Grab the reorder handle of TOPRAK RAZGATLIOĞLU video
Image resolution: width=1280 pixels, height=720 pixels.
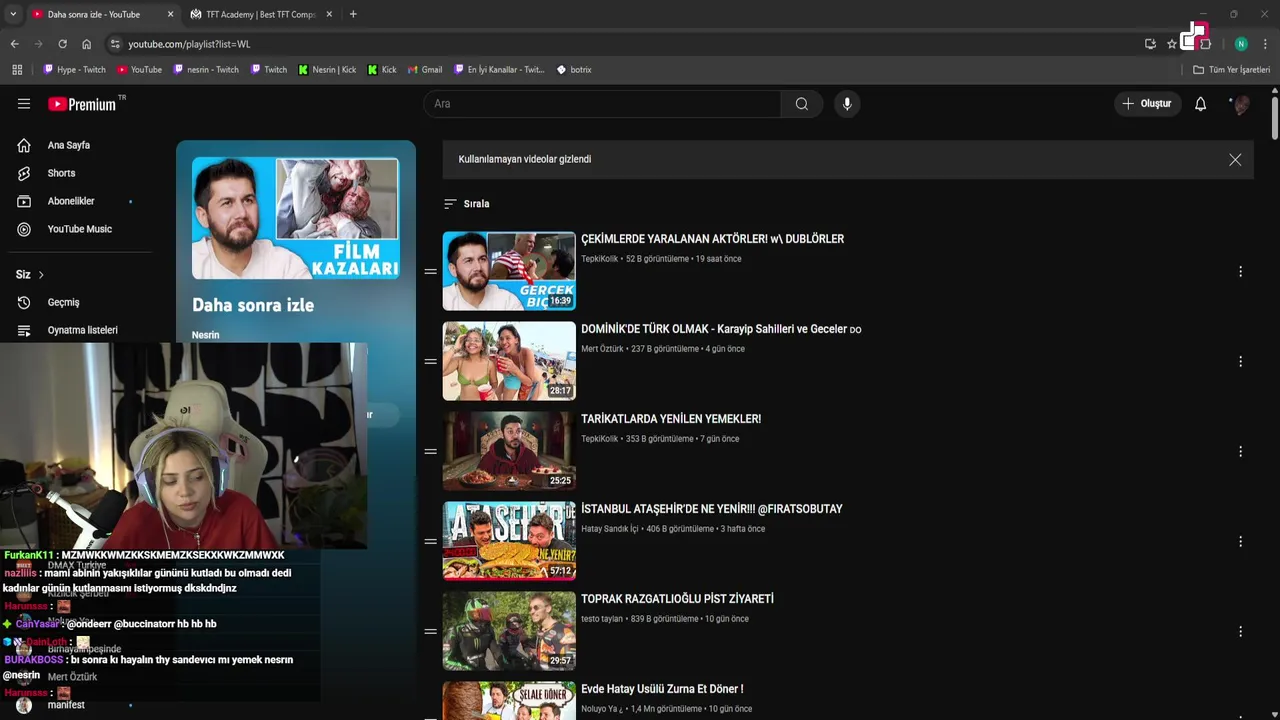click(431, 632)
